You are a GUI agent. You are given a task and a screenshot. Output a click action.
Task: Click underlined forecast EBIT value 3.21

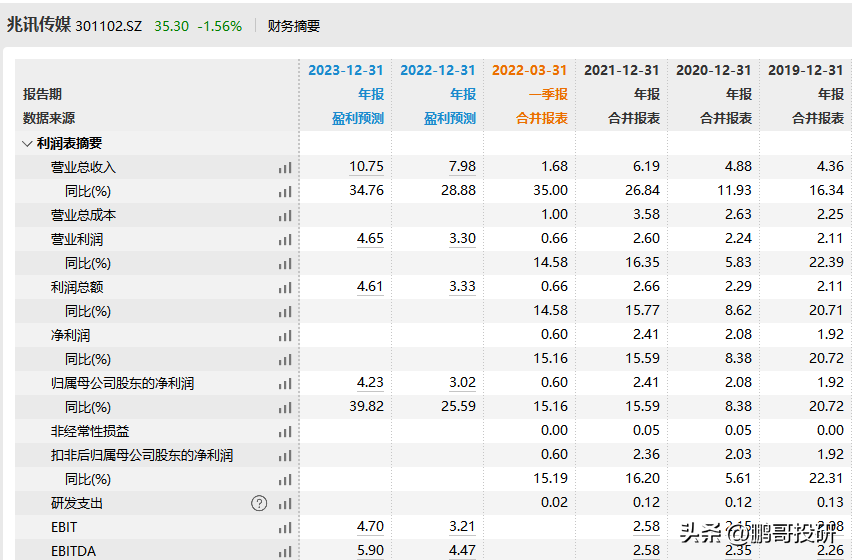pyautogui.click(x=462, y=526)
